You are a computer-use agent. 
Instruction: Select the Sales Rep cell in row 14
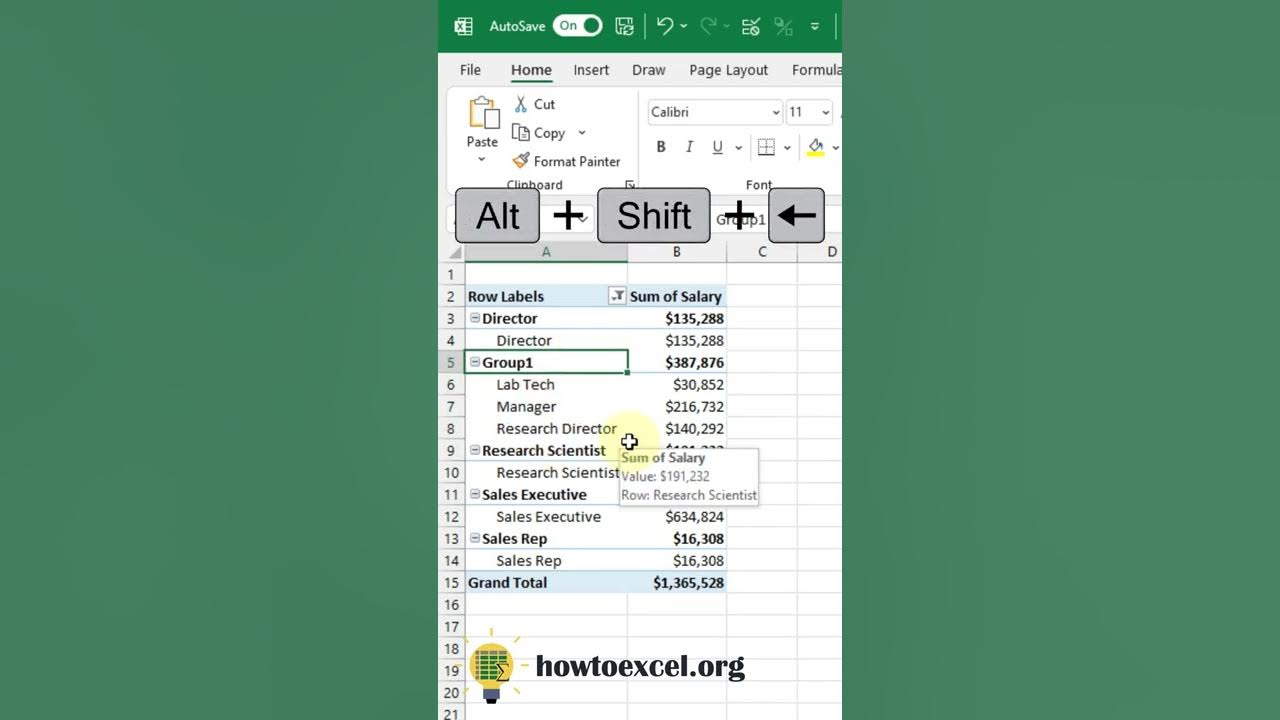tap(546, 560)
